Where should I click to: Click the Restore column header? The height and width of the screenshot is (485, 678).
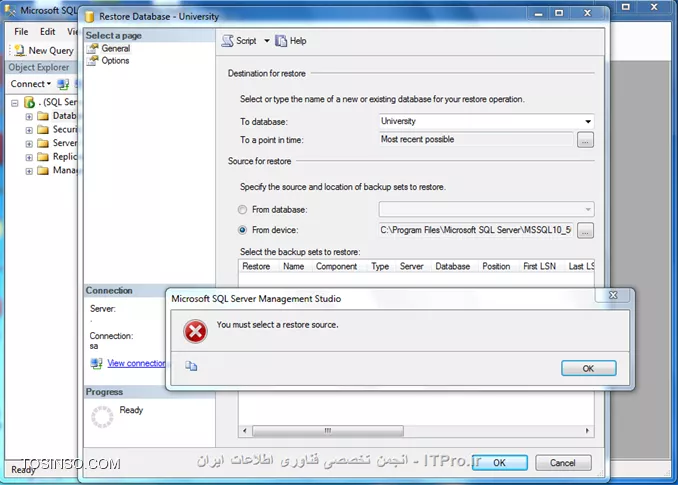[256, 266]
